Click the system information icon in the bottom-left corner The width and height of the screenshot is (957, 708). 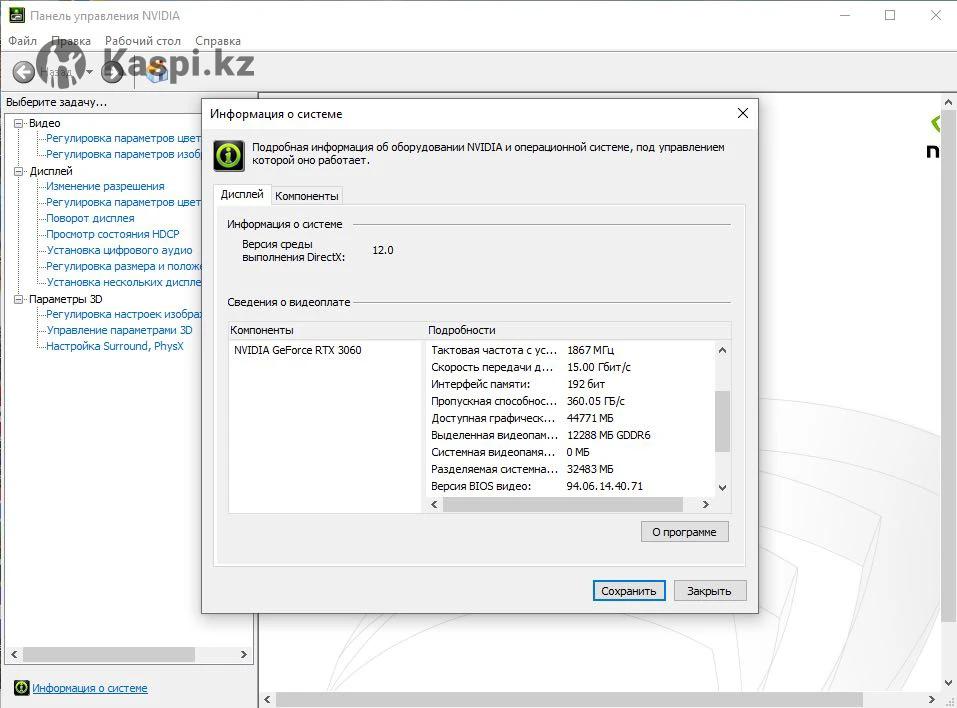click(x=21, y=688)
